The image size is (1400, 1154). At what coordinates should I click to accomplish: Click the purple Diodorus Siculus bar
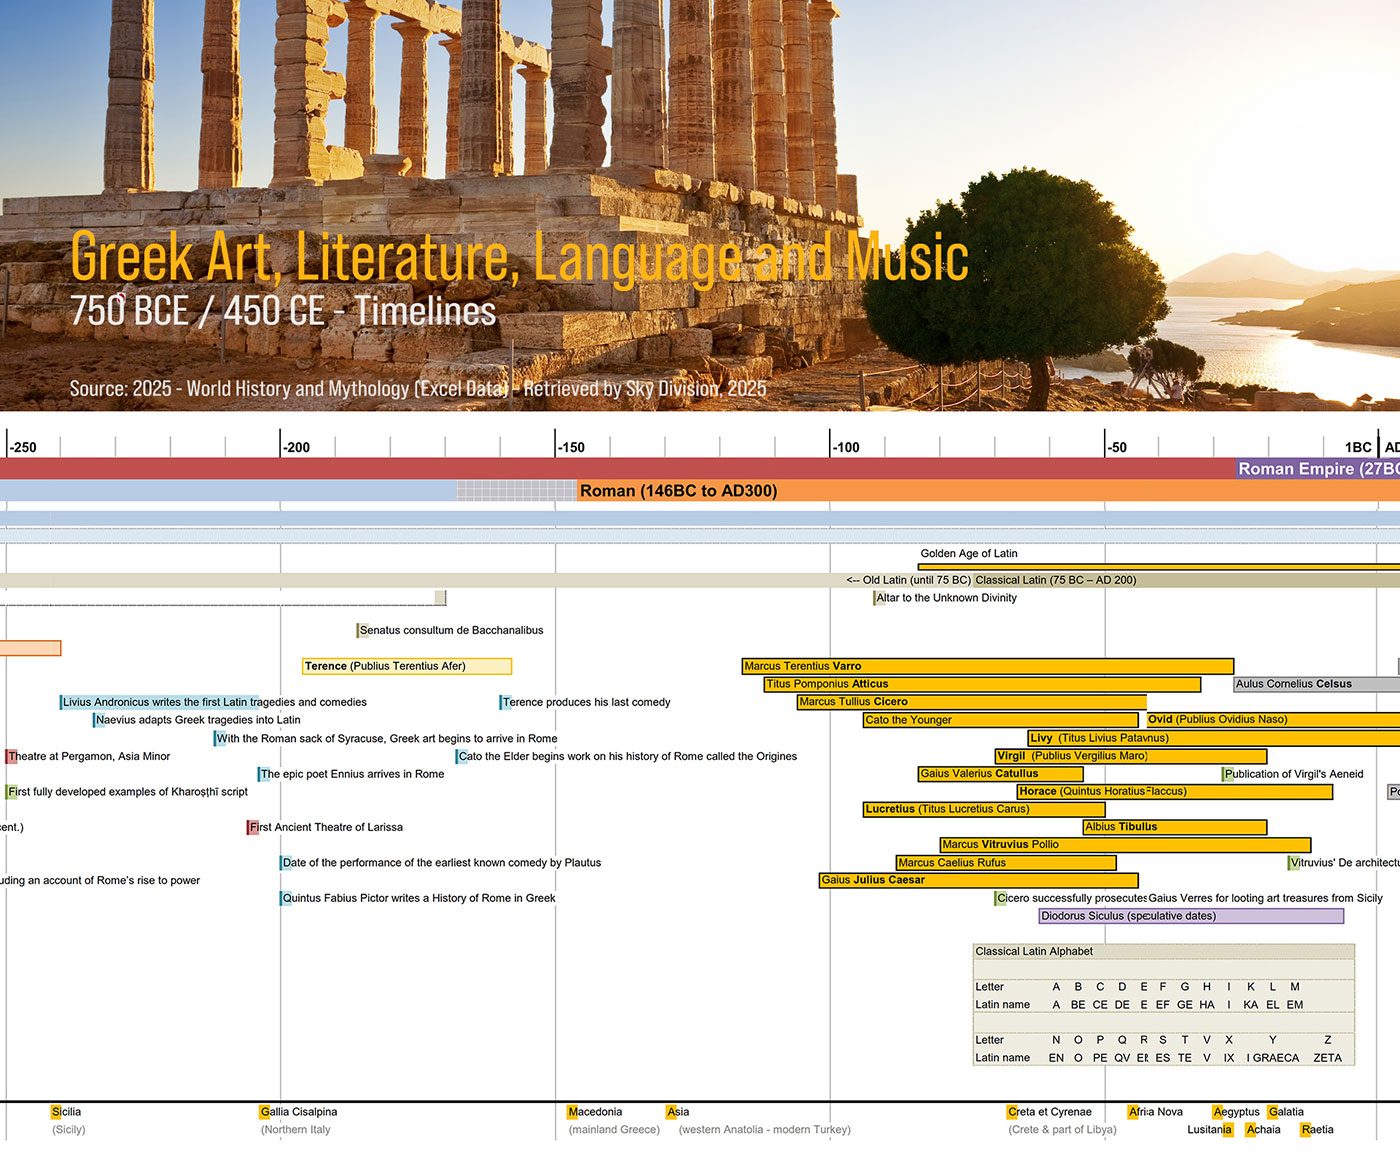[x=1190, y=916]
